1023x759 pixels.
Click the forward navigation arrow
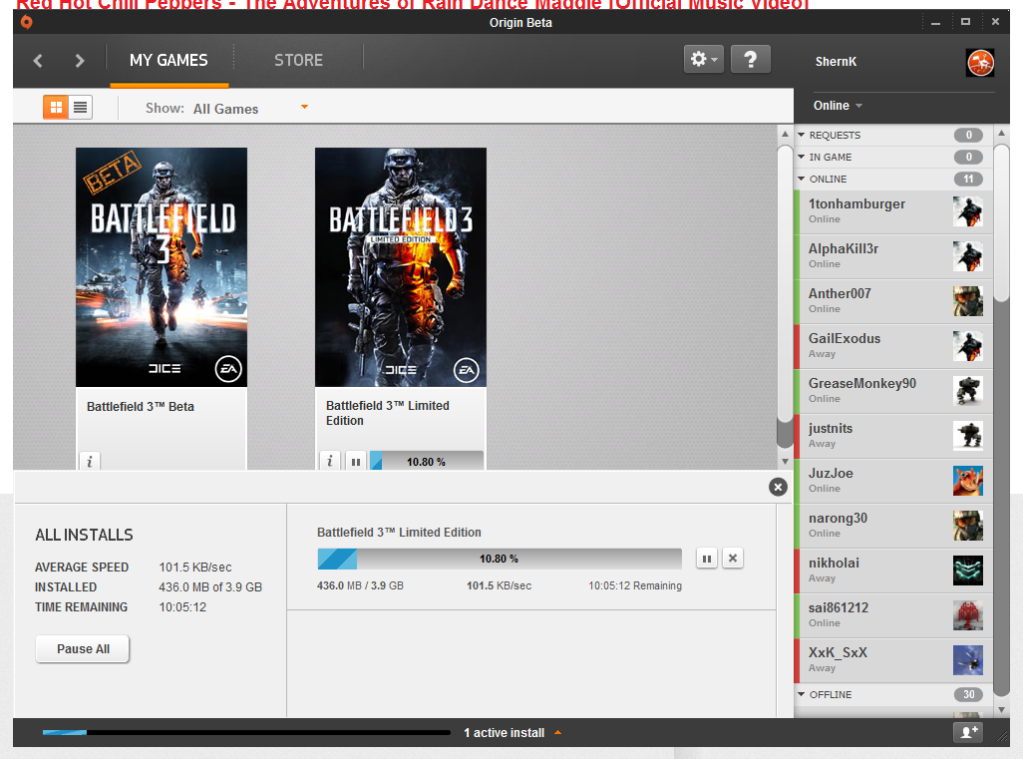(x=80, y=61)
